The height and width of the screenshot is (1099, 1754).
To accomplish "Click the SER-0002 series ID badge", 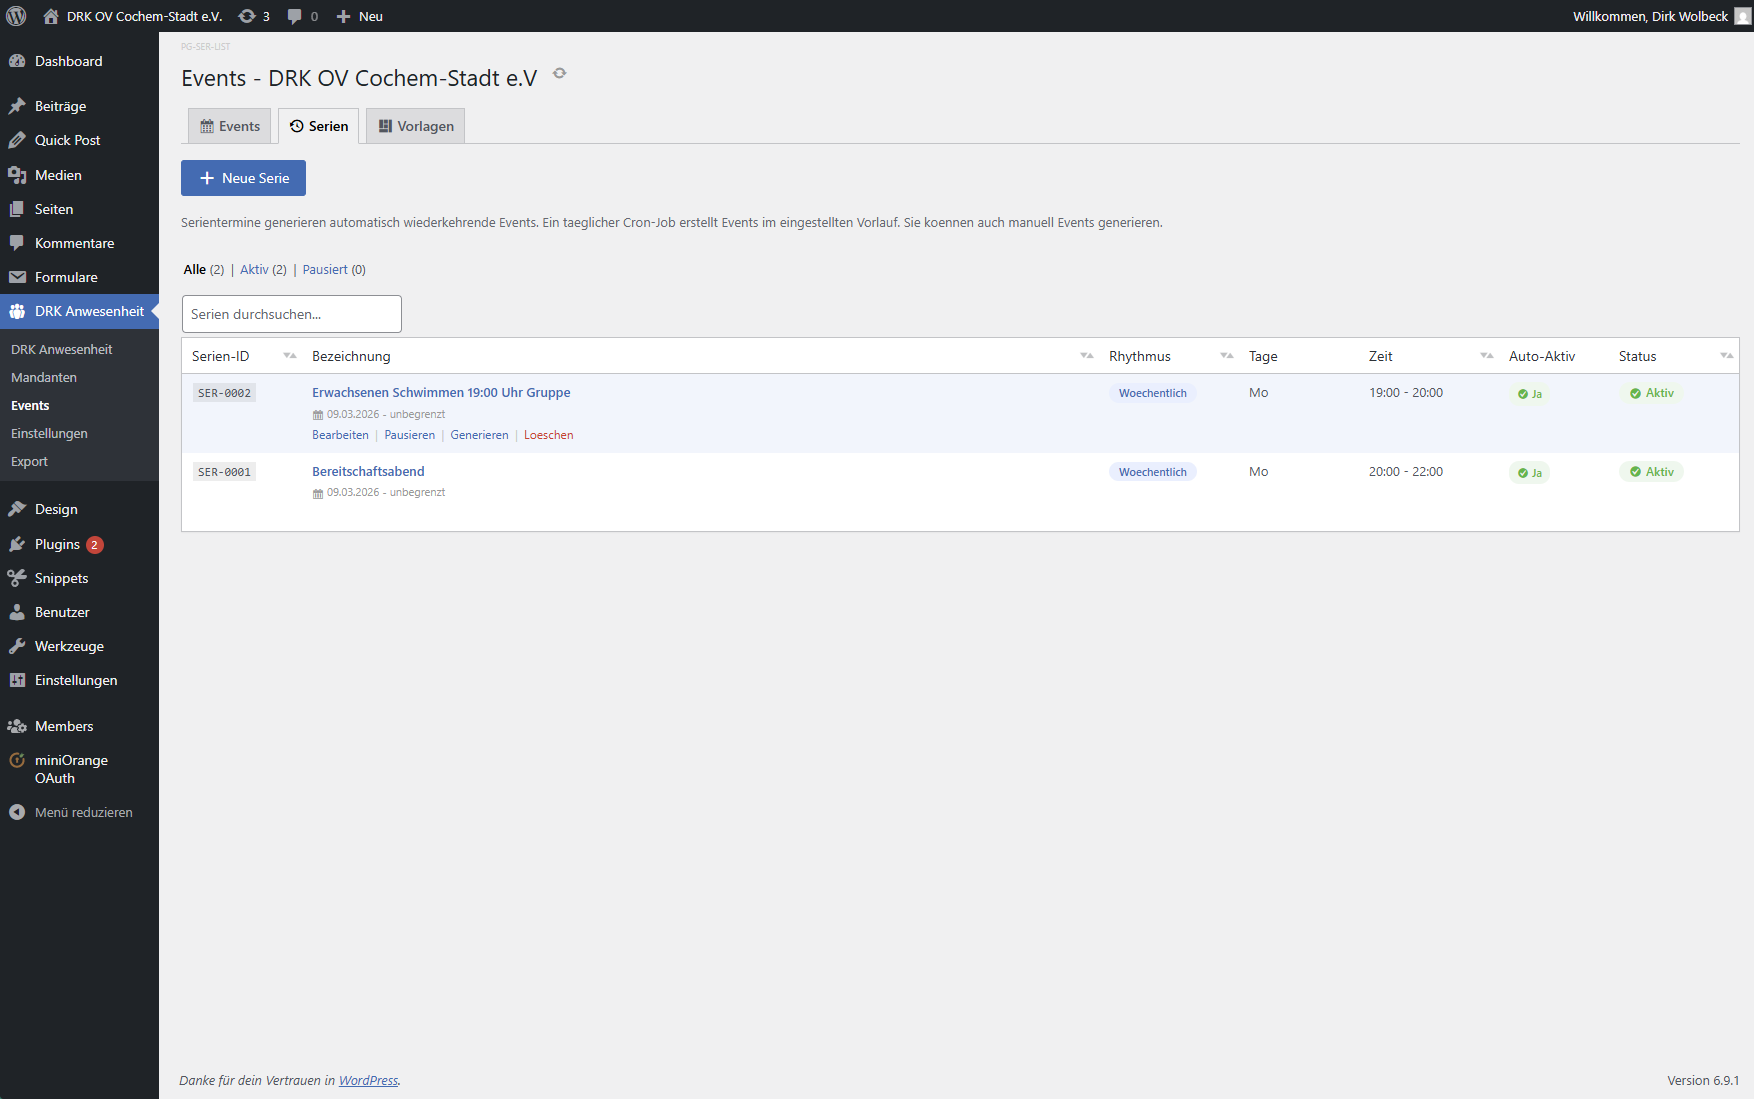I will coord(224,393).
